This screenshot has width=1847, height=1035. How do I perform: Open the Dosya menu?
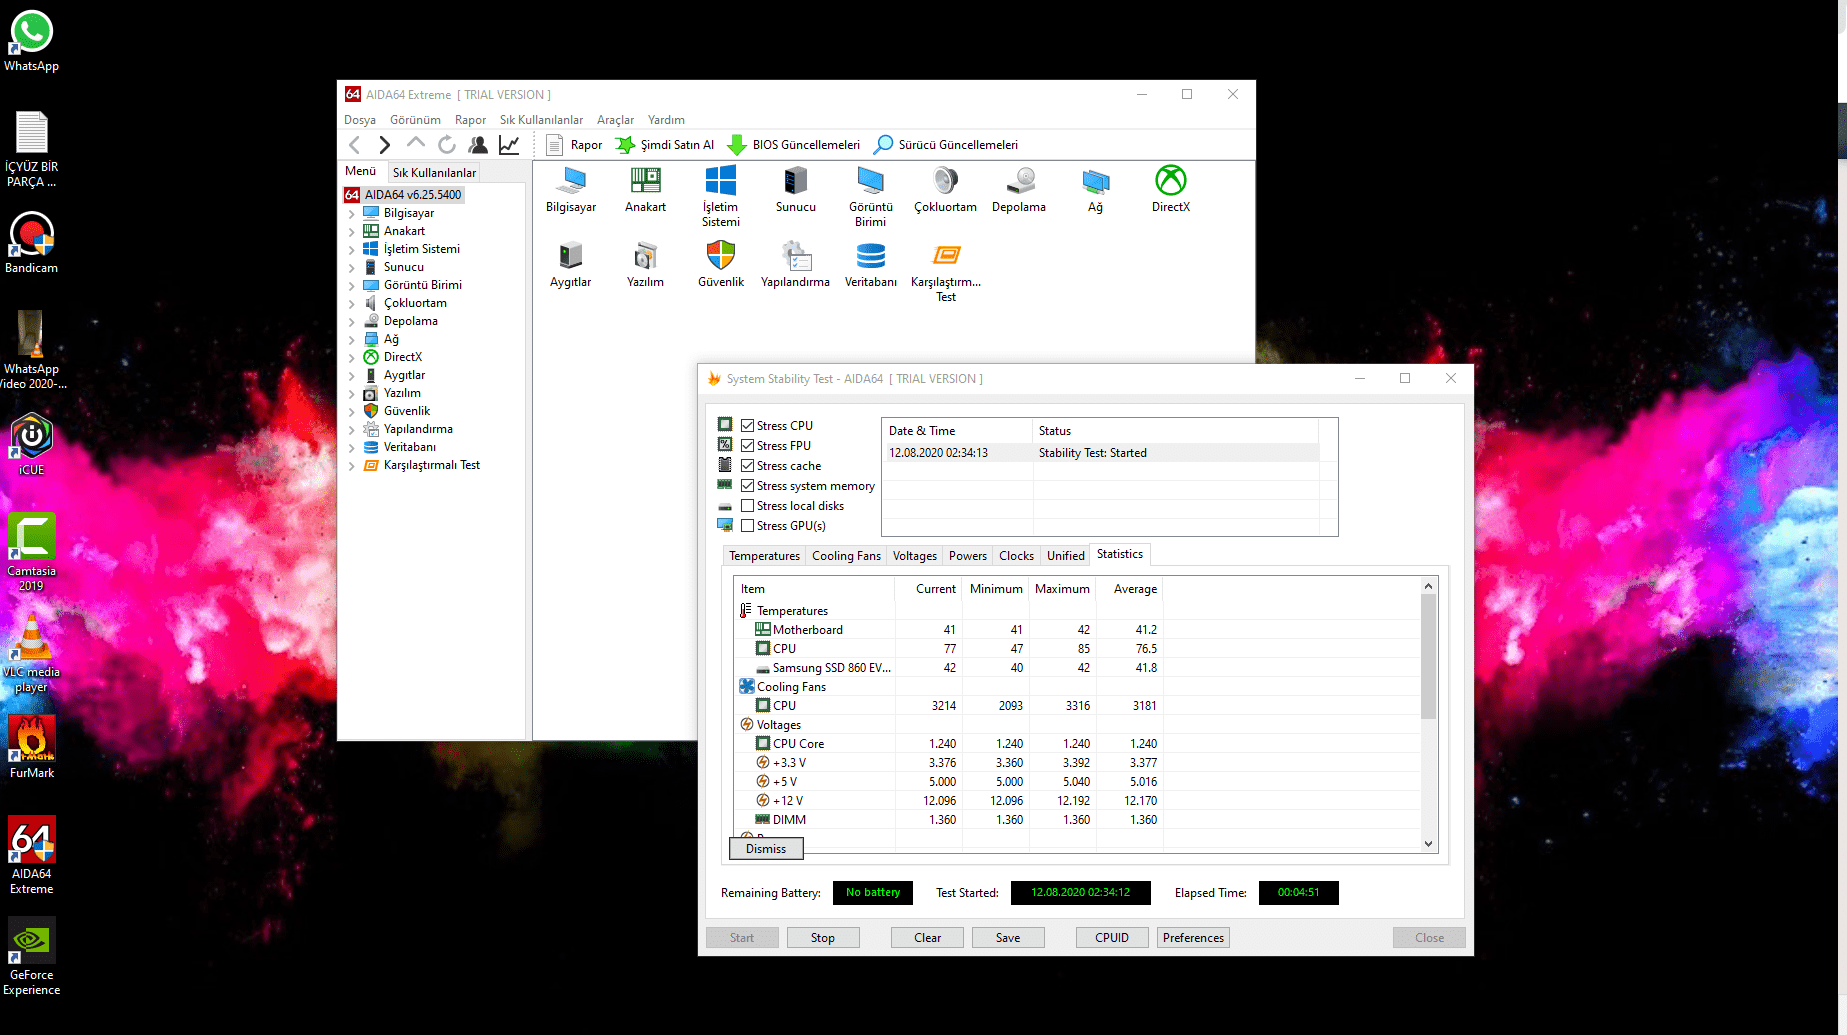tap(360, 120)
